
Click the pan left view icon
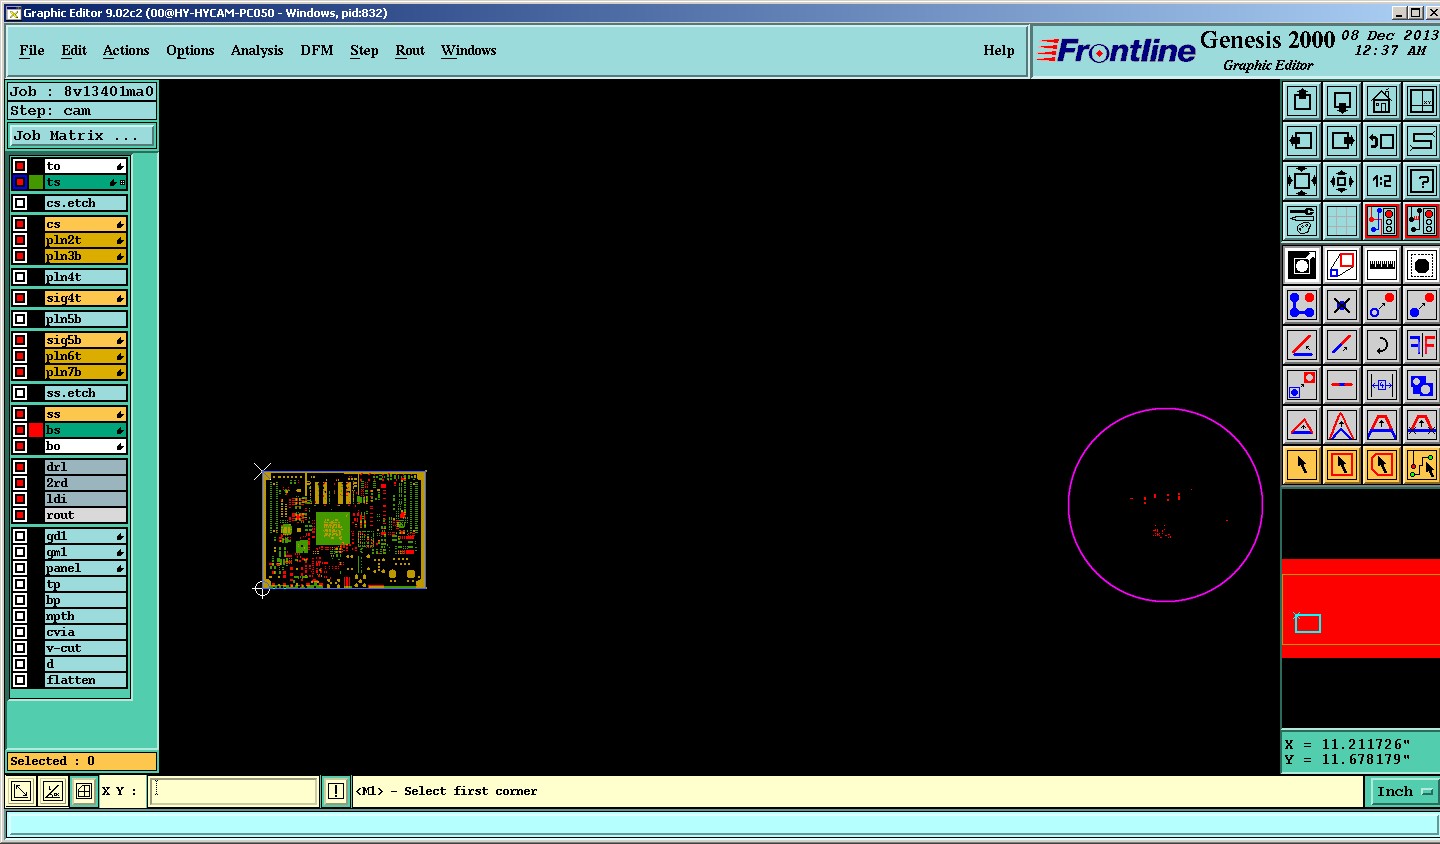[x=1302, y=141]
